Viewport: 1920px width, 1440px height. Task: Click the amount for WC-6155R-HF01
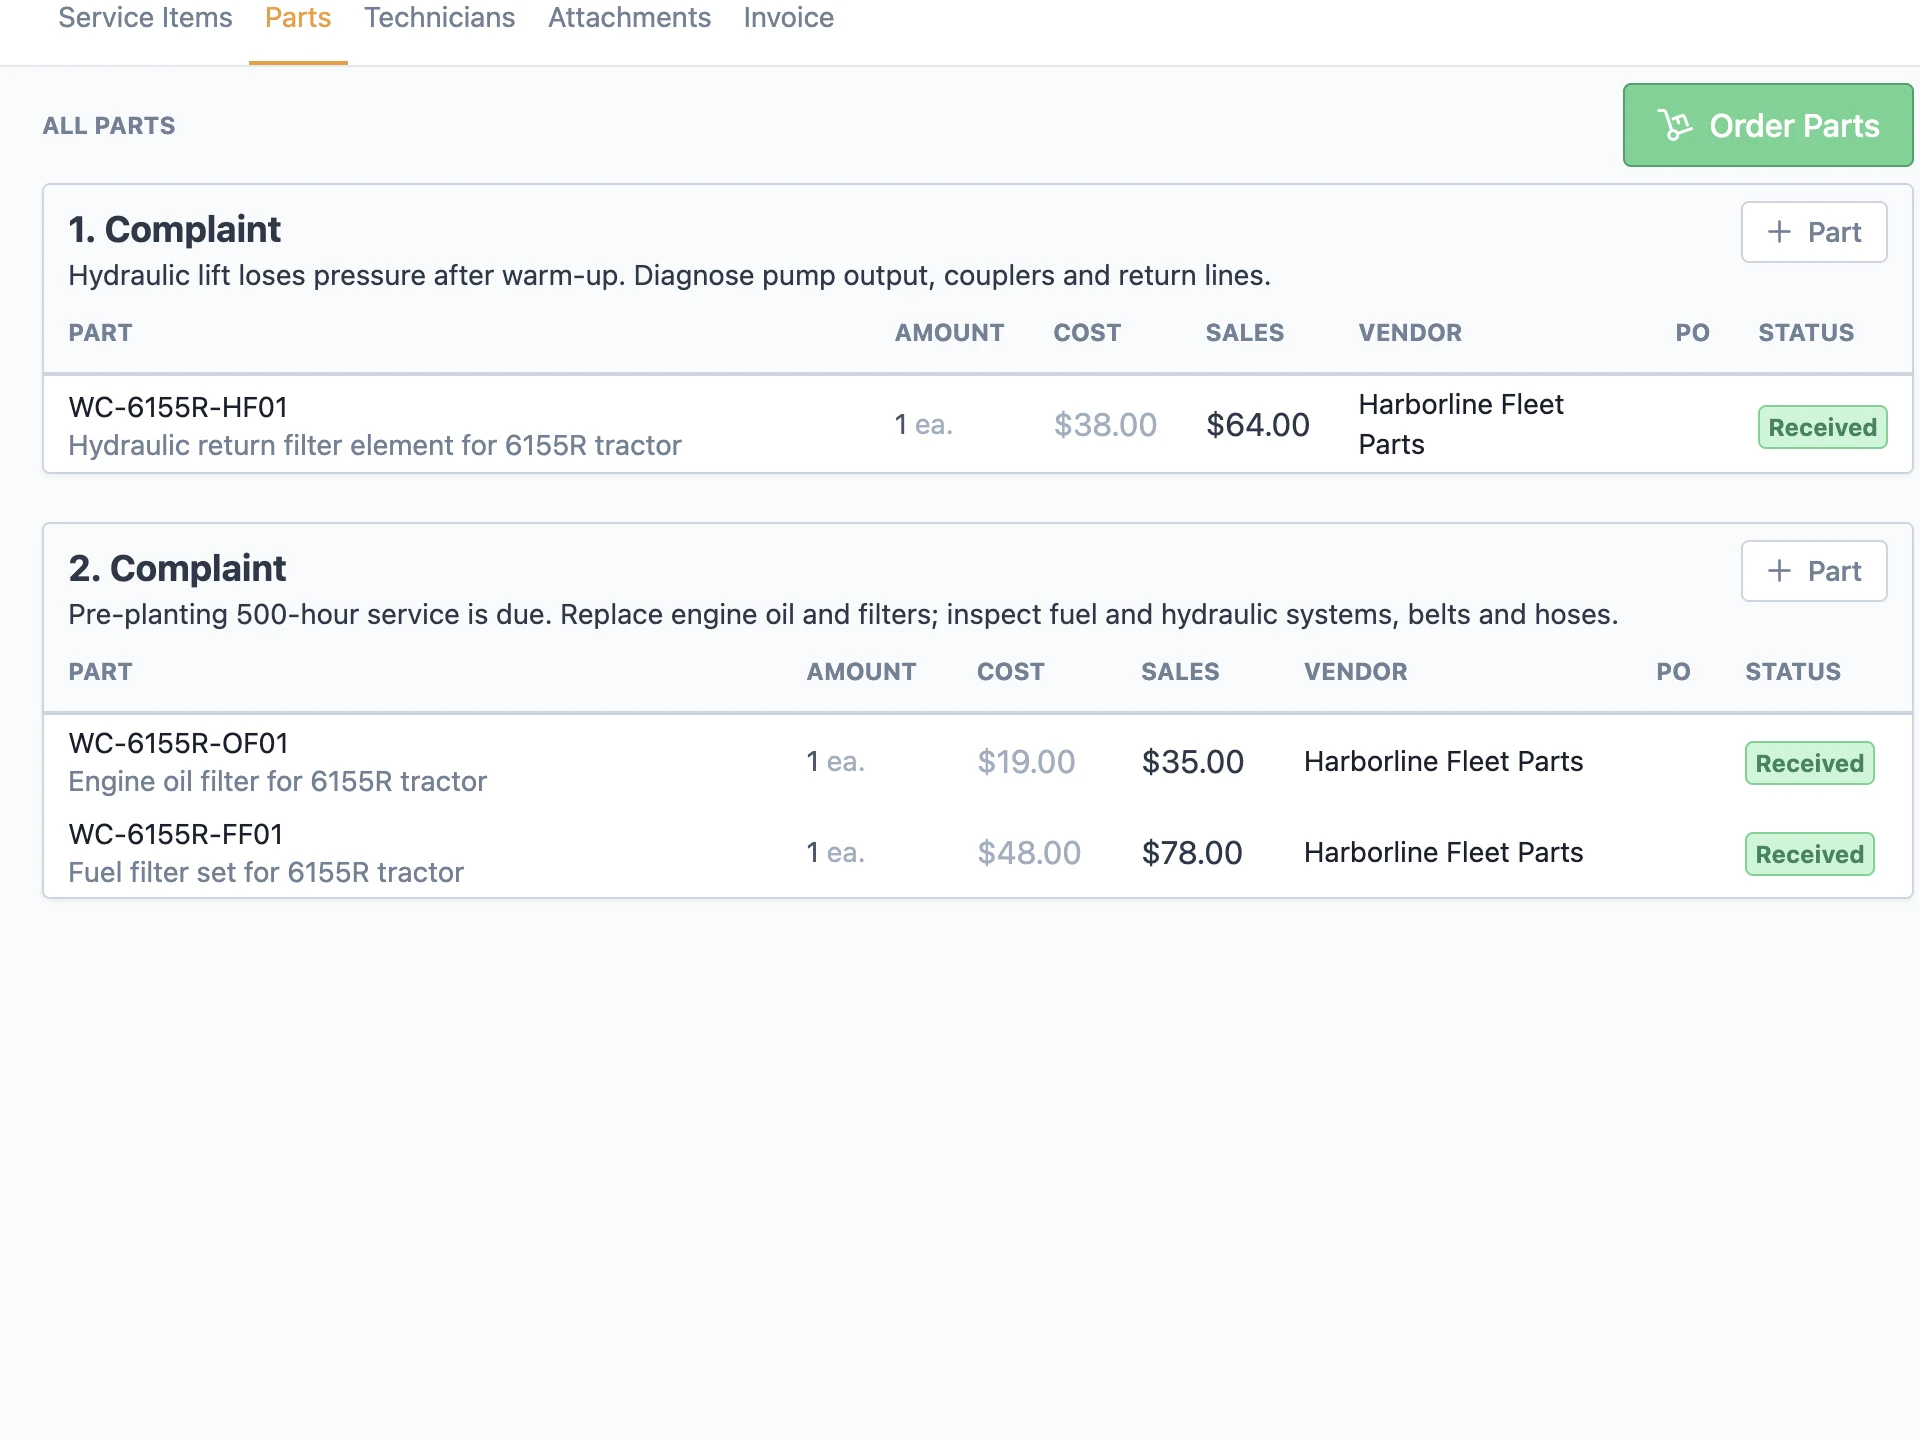923,425
